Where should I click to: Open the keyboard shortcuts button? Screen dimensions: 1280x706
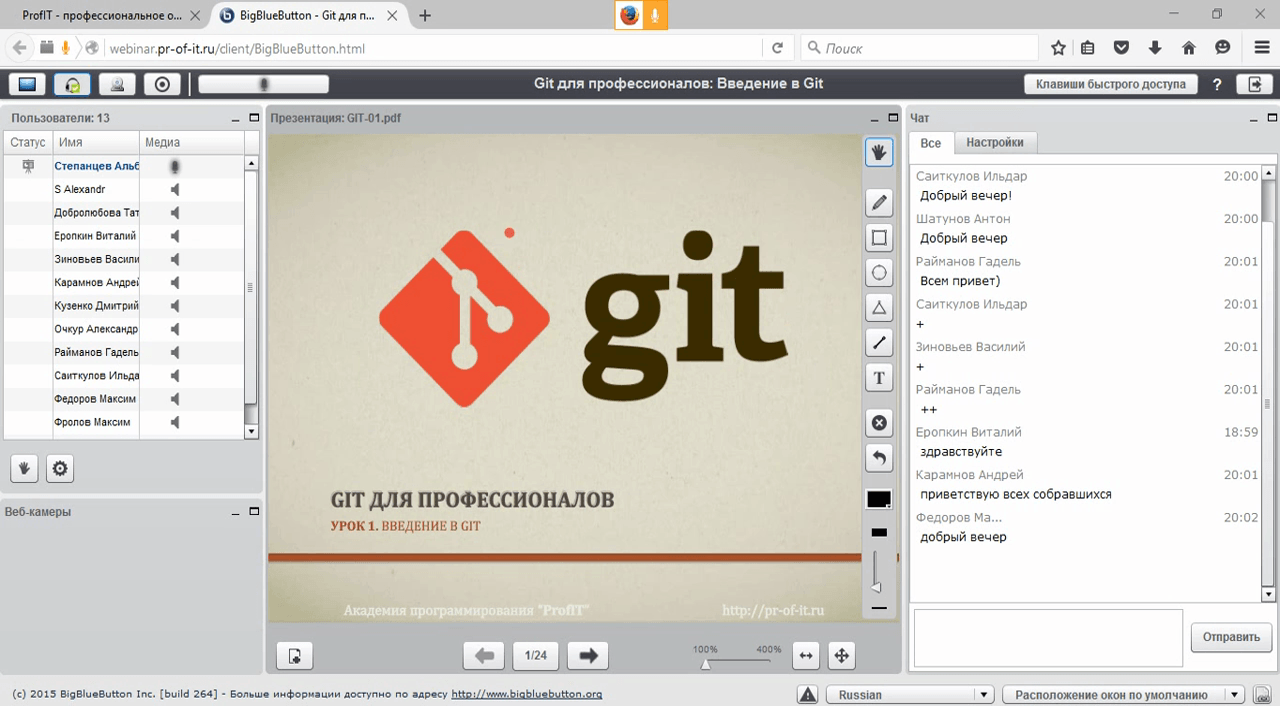click(1110, 84)
